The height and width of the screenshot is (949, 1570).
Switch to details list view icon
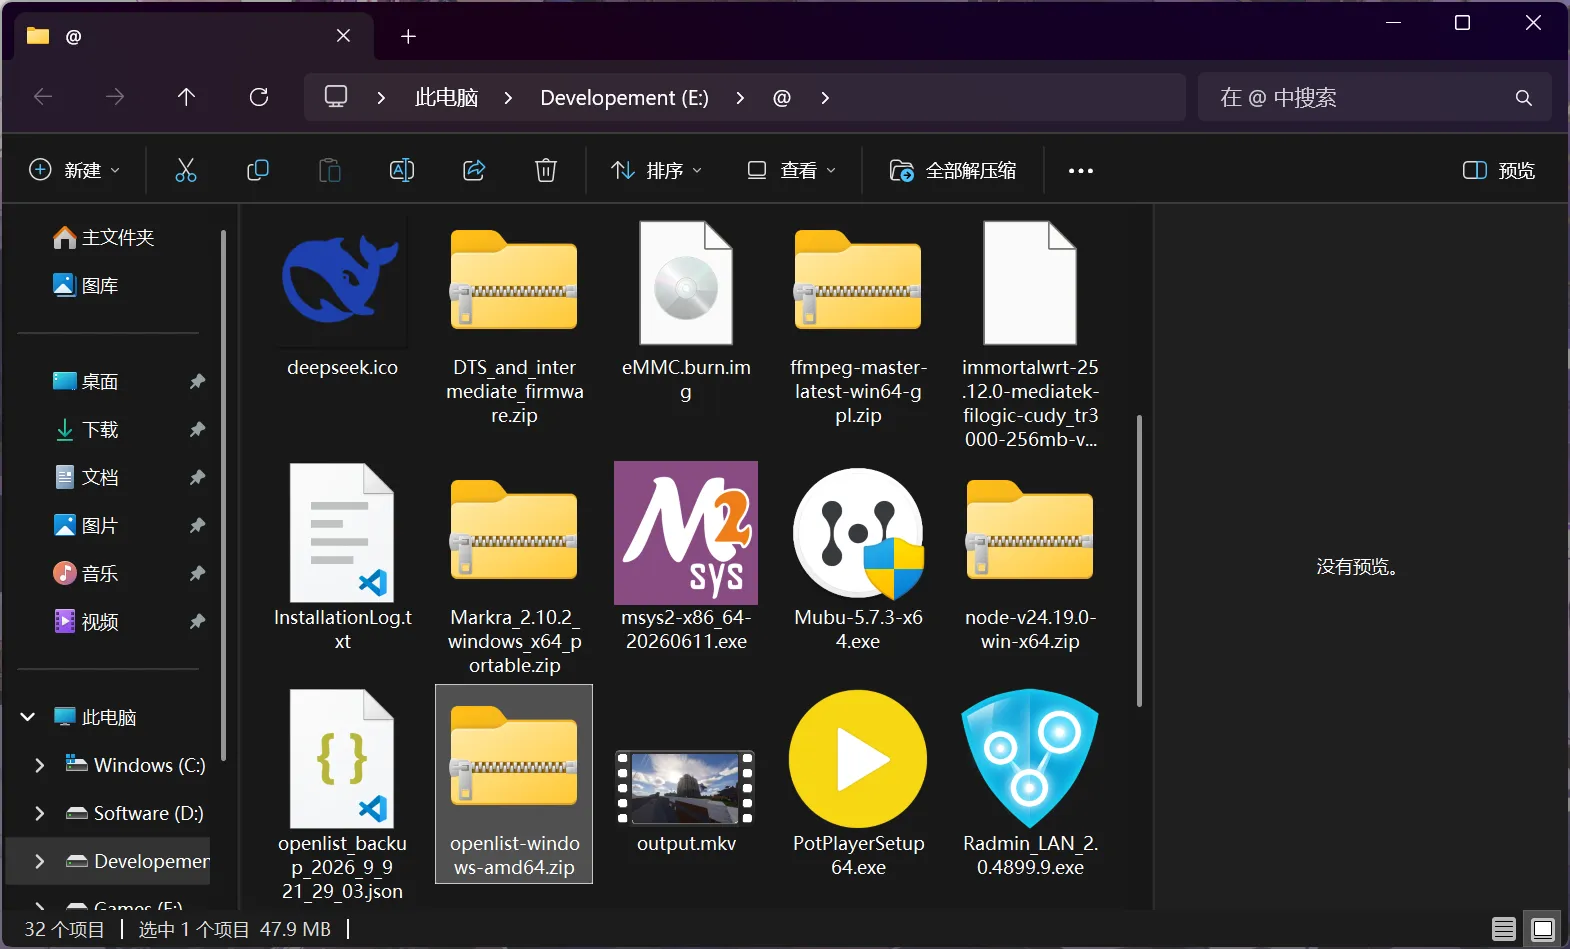click(1504, 929)
